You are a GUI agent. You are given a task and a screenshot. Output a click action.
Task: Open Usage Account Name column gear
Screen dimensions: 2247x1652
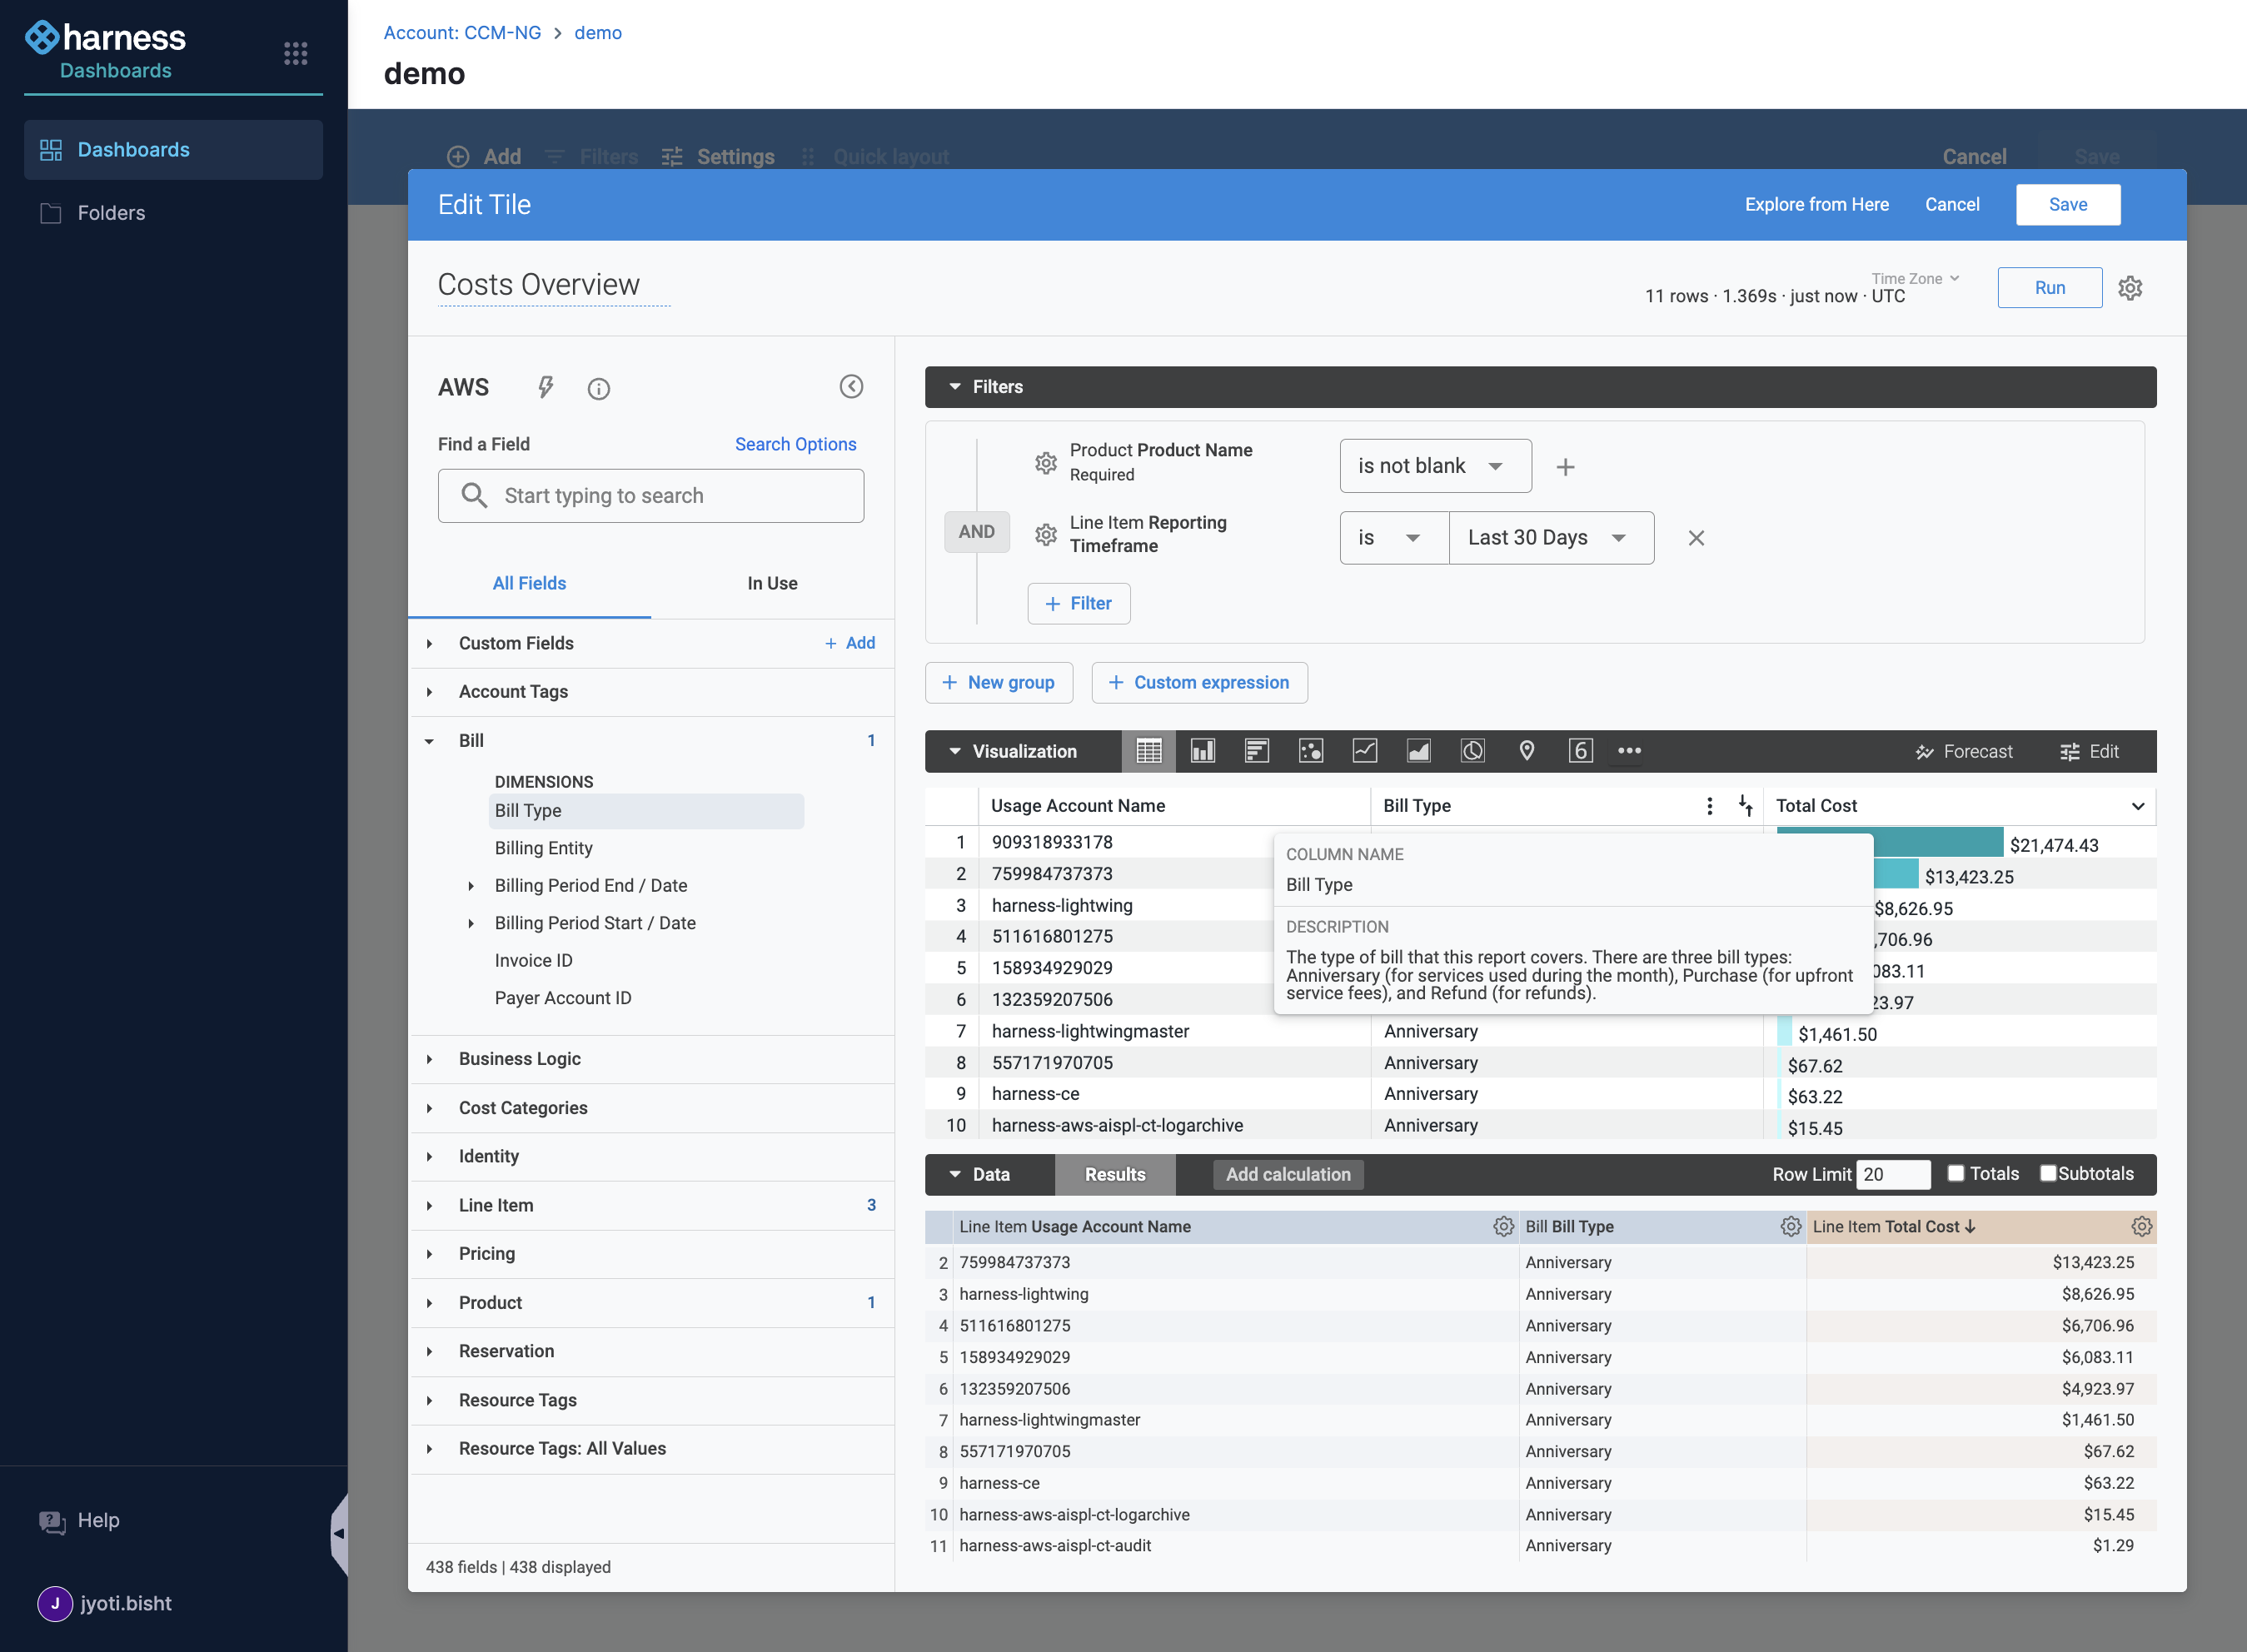tap(1503, 1227)
